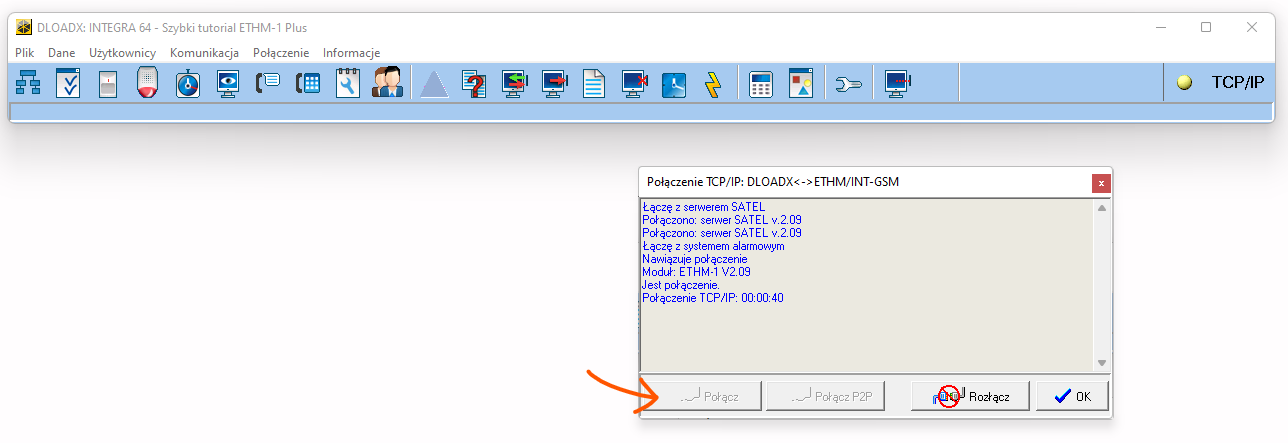Click the Połącz P2P button

[x=835, y=396]
